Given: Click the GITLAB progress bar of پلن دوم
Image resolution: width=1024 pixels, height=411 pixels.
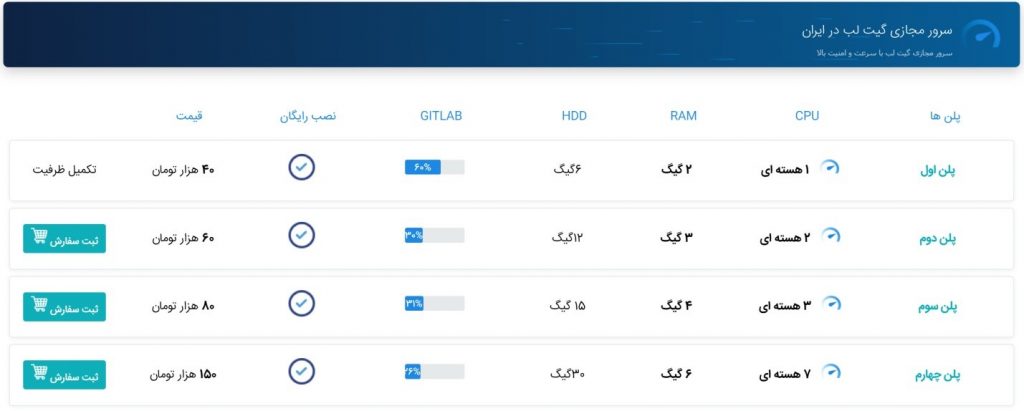Looking at the screenshot, I should point(434,235).
